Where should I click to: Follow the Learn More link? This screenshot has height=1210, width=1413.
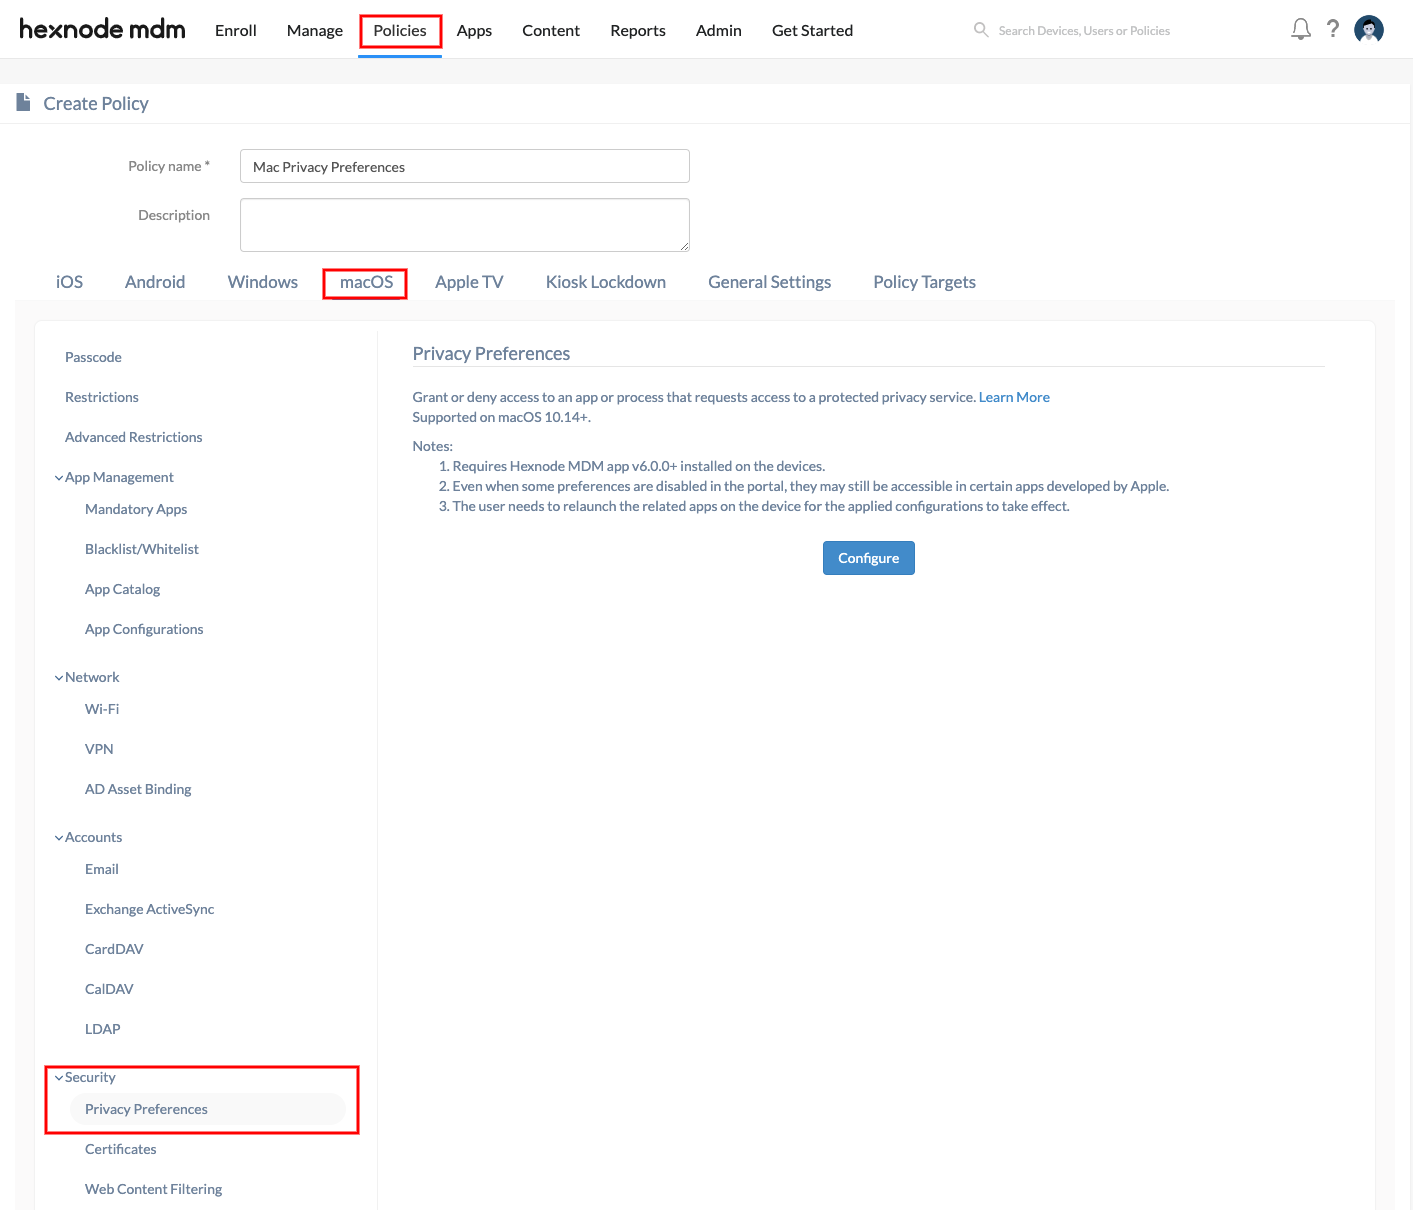click(1014, 397)
